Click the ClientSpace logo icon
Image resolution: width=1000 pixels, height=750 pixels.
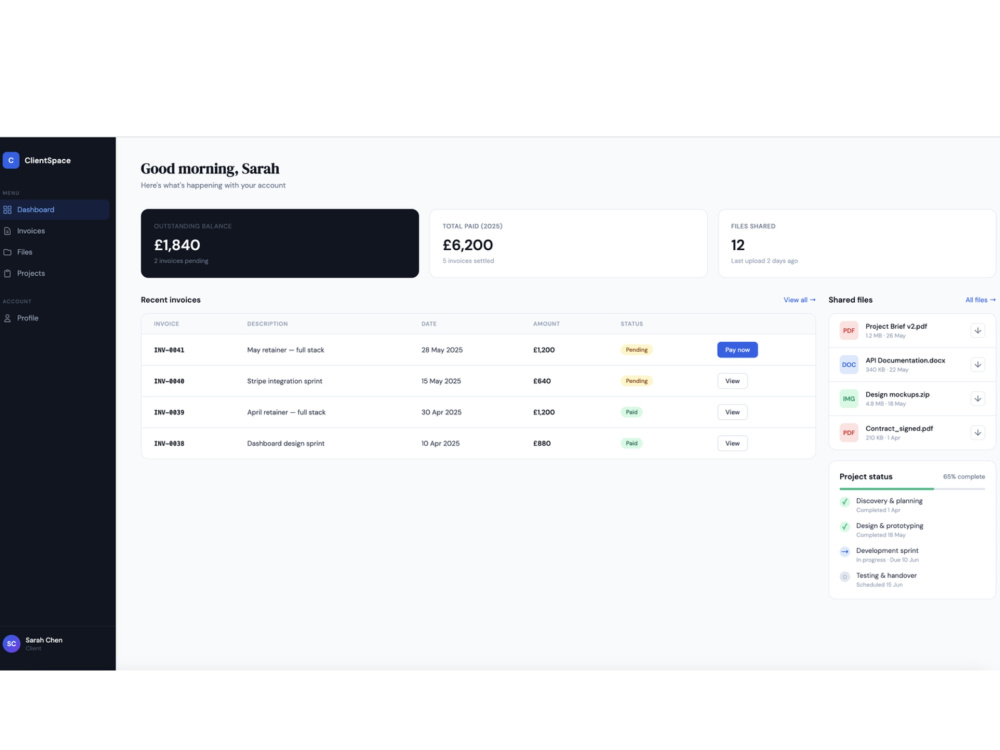(x=11, y=160)
